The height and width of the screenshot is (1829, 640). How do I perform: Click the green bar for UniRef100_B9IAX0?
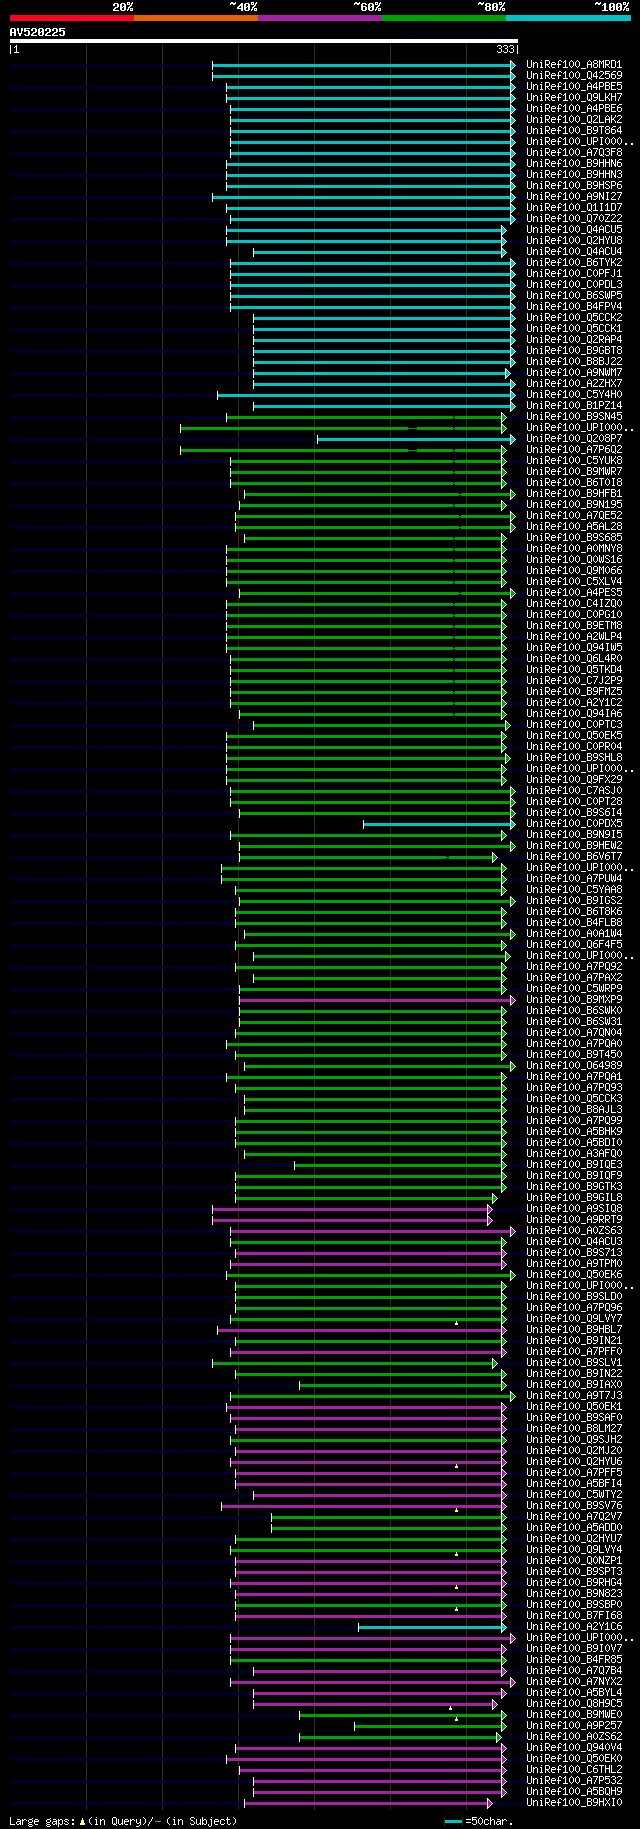[403, 1385]
